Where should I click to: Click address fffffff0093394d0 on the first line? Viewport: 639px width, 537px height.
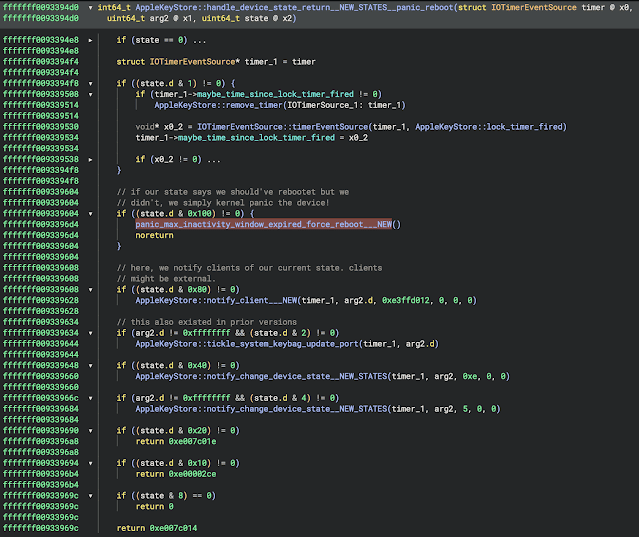(40, 7)
